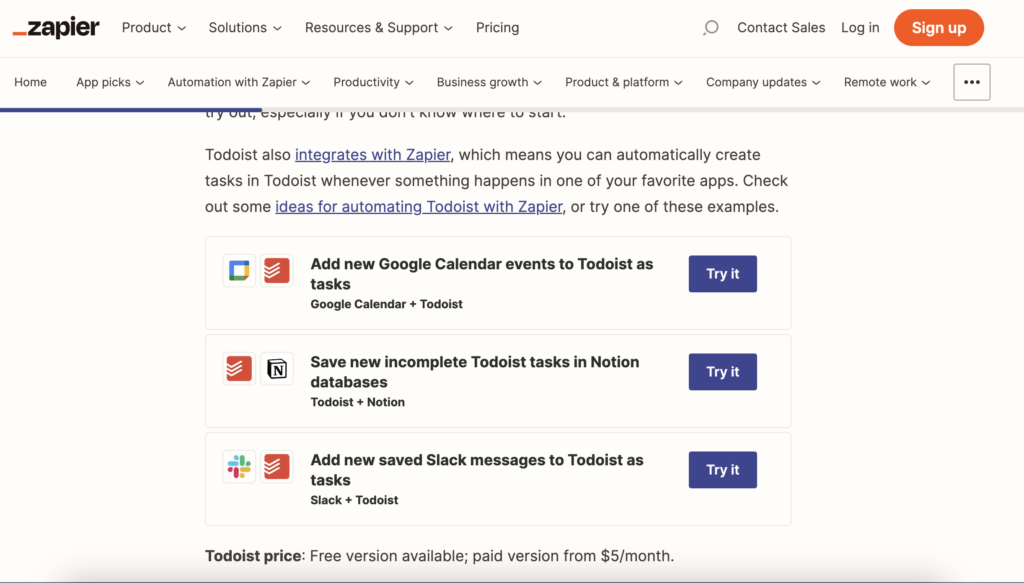Viewport: 1024px width, 583px height.
Task: Click the Notion icon
Action: (x=277, y=368)
